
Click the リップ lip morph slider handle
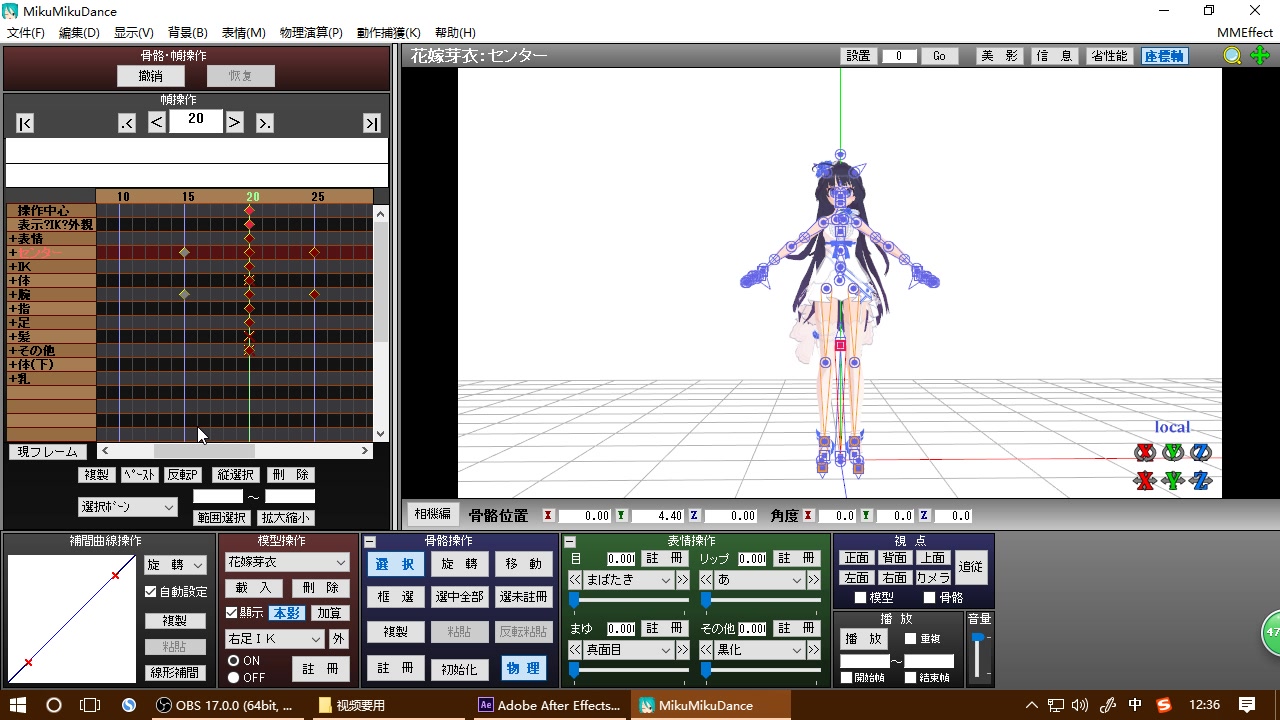pyautogui.click(x=705, y=600)
